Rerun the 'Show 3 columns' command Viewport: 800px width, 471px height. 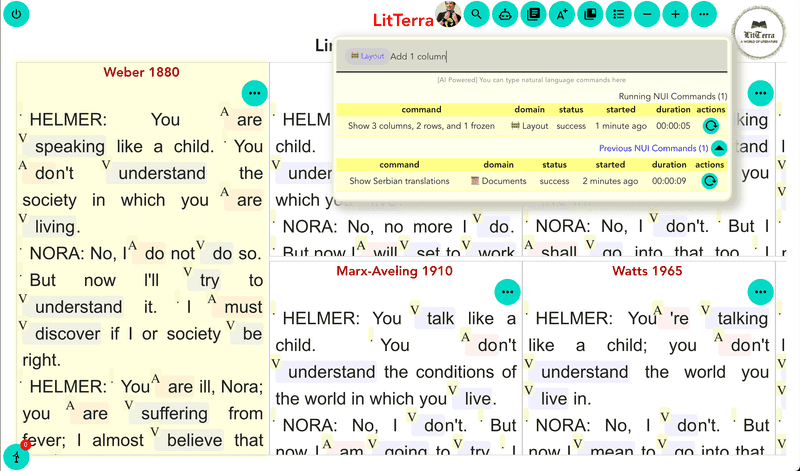pos(710,126)
